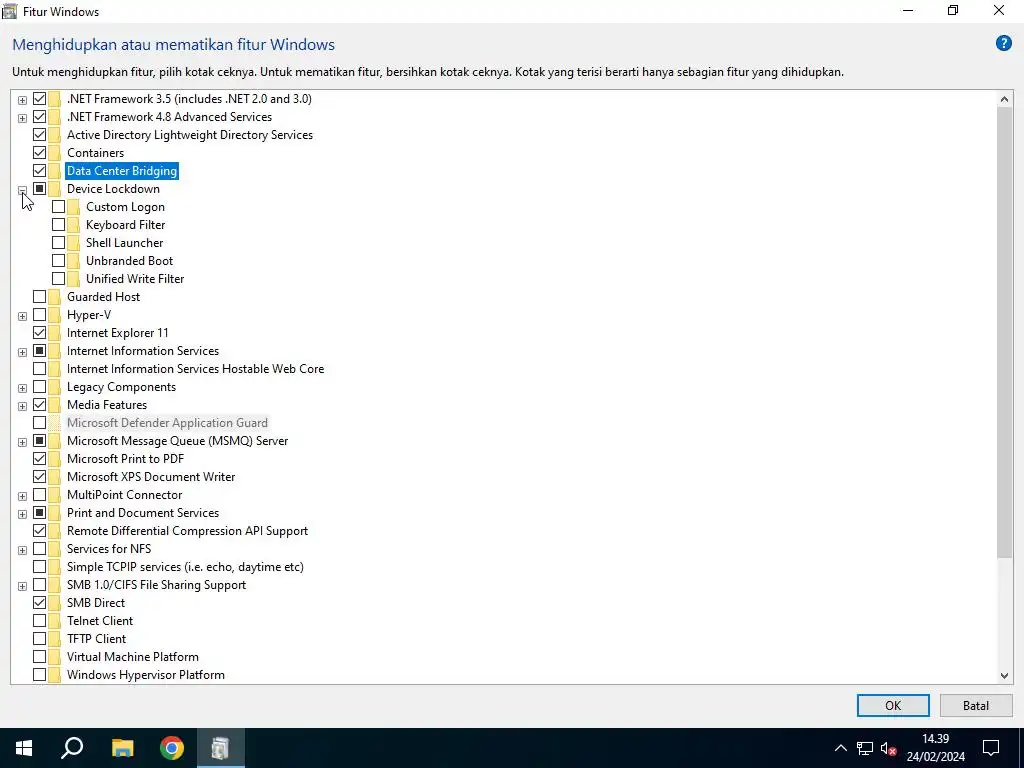1024x768 pixels.
Task: Click the folder icon beside Hyper-V
Action: tap(54, 315)
